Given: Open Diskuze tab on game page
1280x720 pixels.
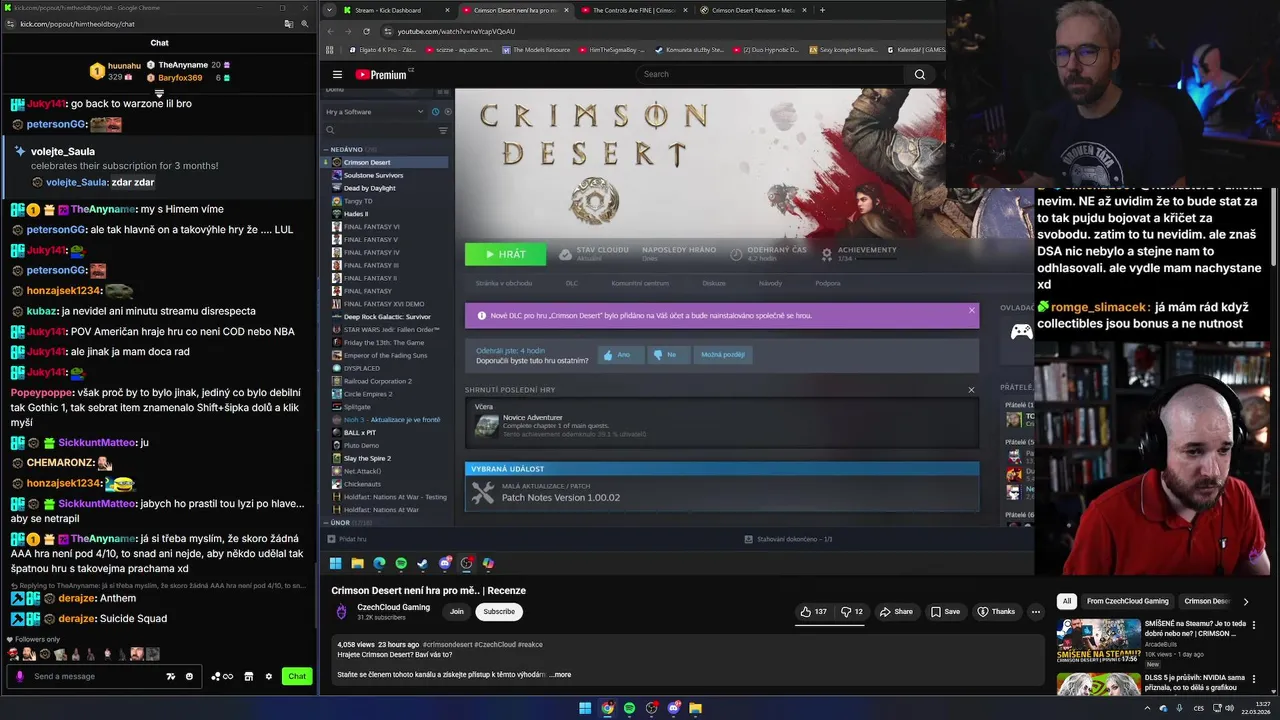Looking at the screenshot, I should (x=714, y=283).
